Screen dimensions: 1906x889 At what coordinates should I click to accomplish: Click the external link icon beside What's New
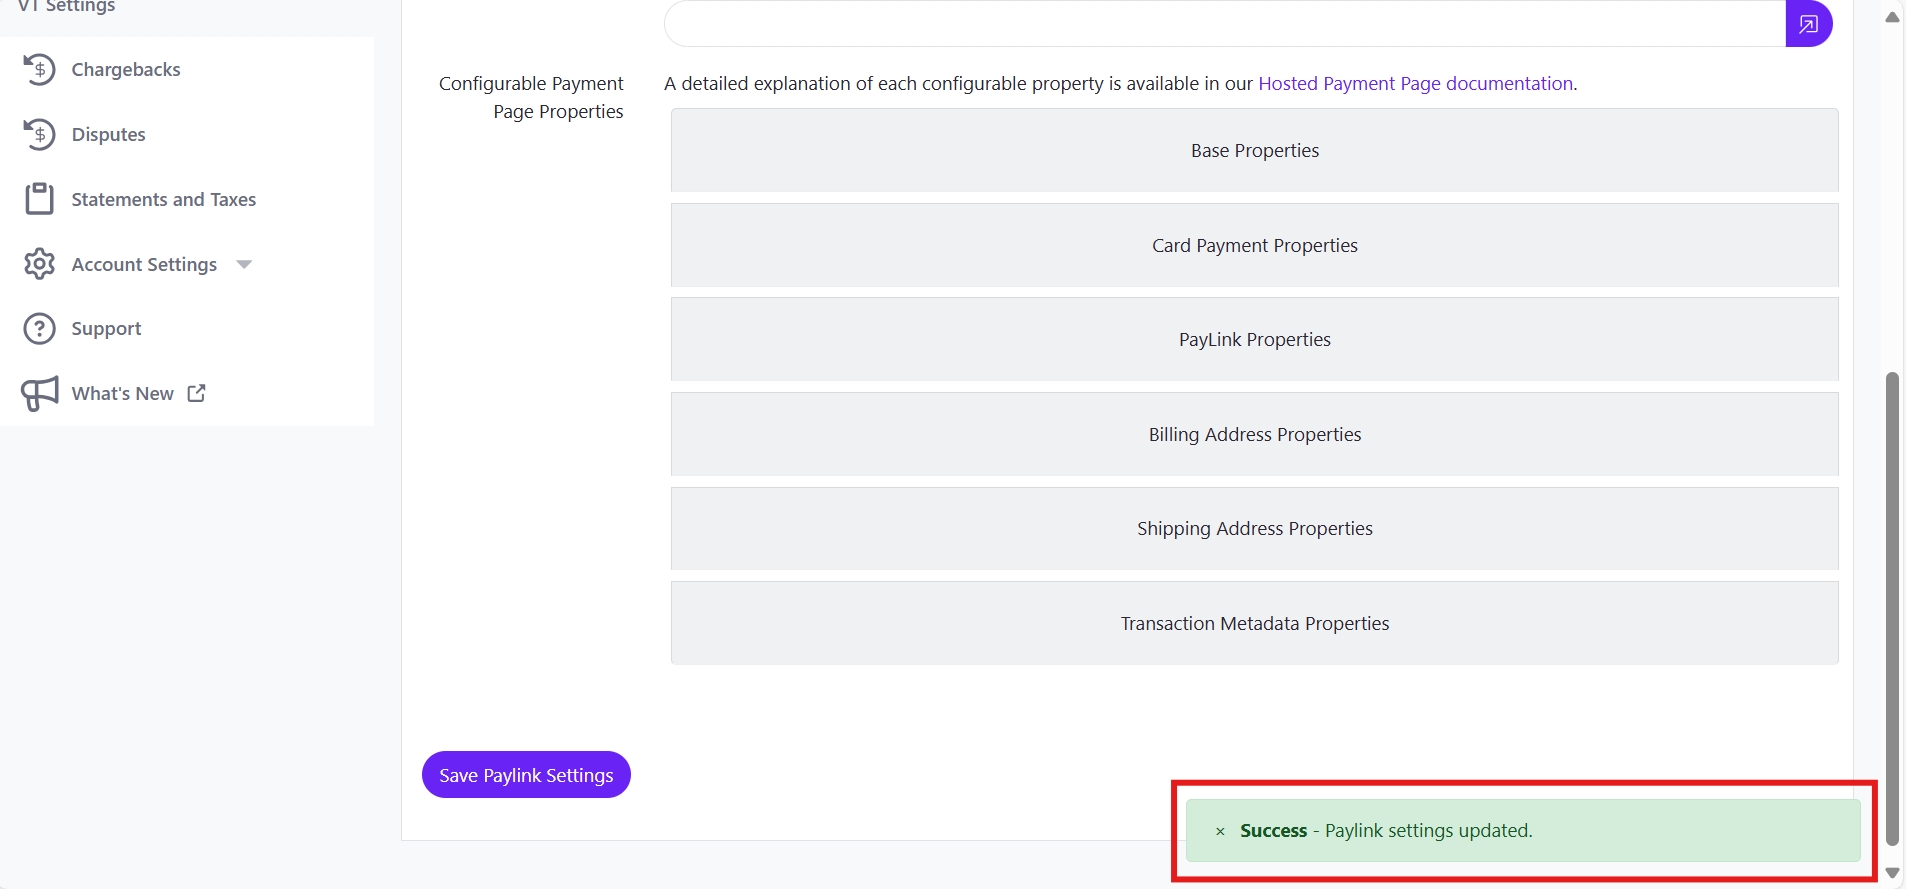coord(197,393)
